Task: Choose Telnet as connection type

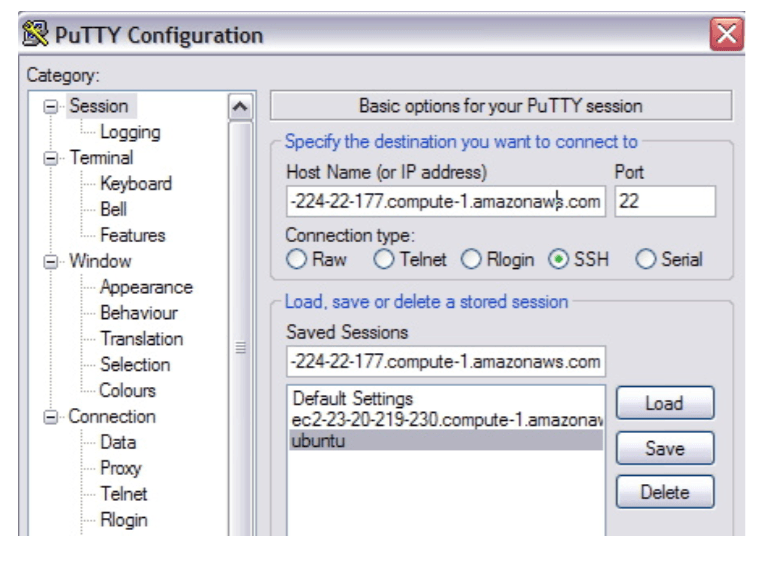Action: tap(384, 260)
